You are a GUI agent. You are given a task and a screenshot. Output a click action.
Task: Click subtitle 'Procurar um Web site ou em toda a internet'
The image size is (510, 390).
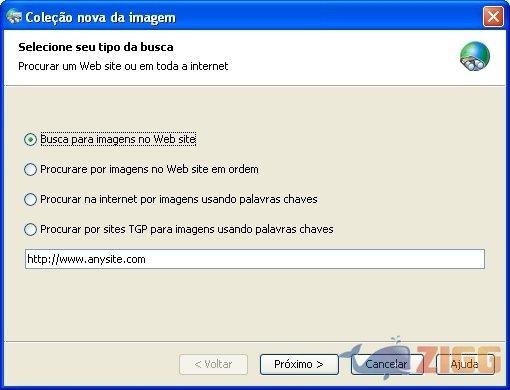point(123,66)
